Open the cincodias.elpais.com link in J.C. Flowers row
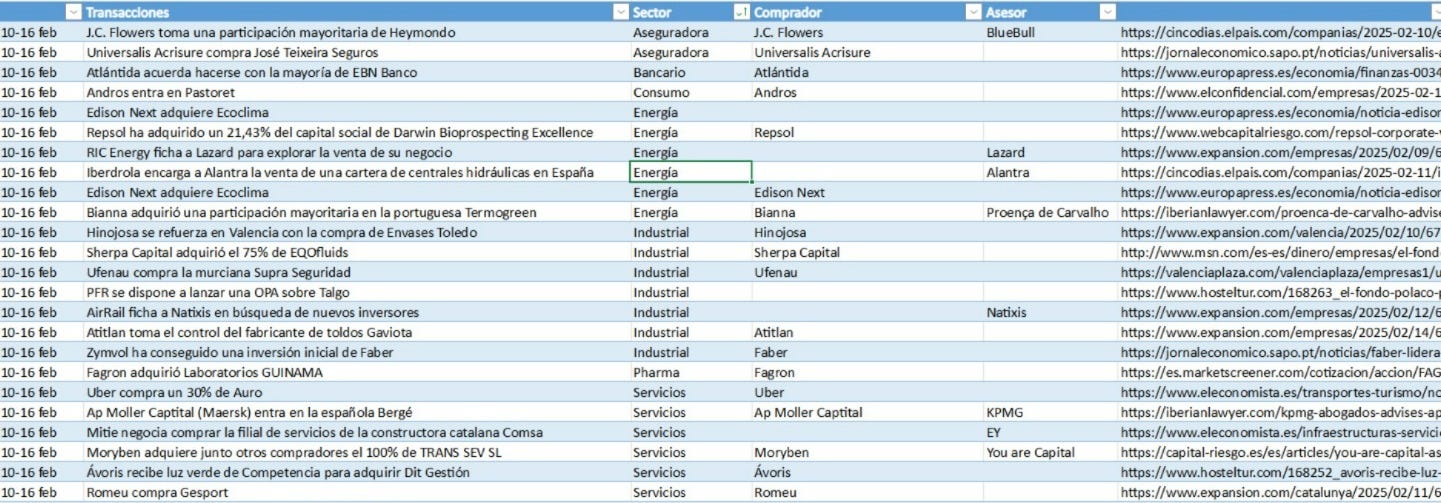This screenshot has width=1441, height=503. [x=1280, y=32]
